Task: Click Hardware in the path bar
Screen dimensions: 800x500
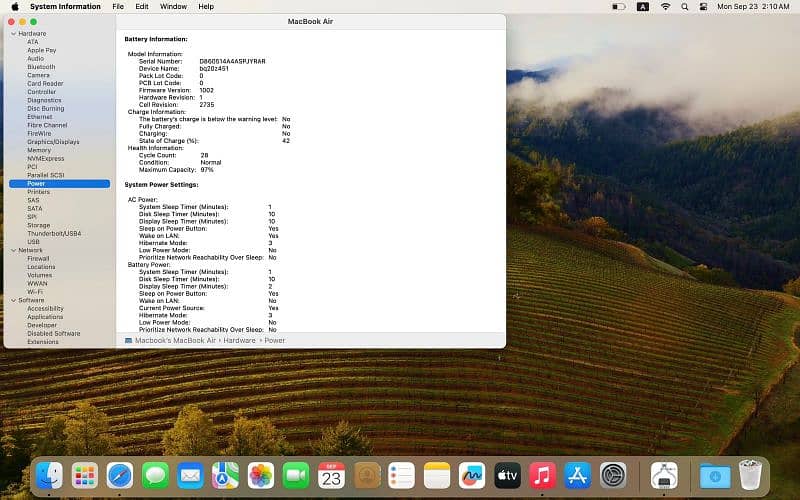Action: [239, 340]
